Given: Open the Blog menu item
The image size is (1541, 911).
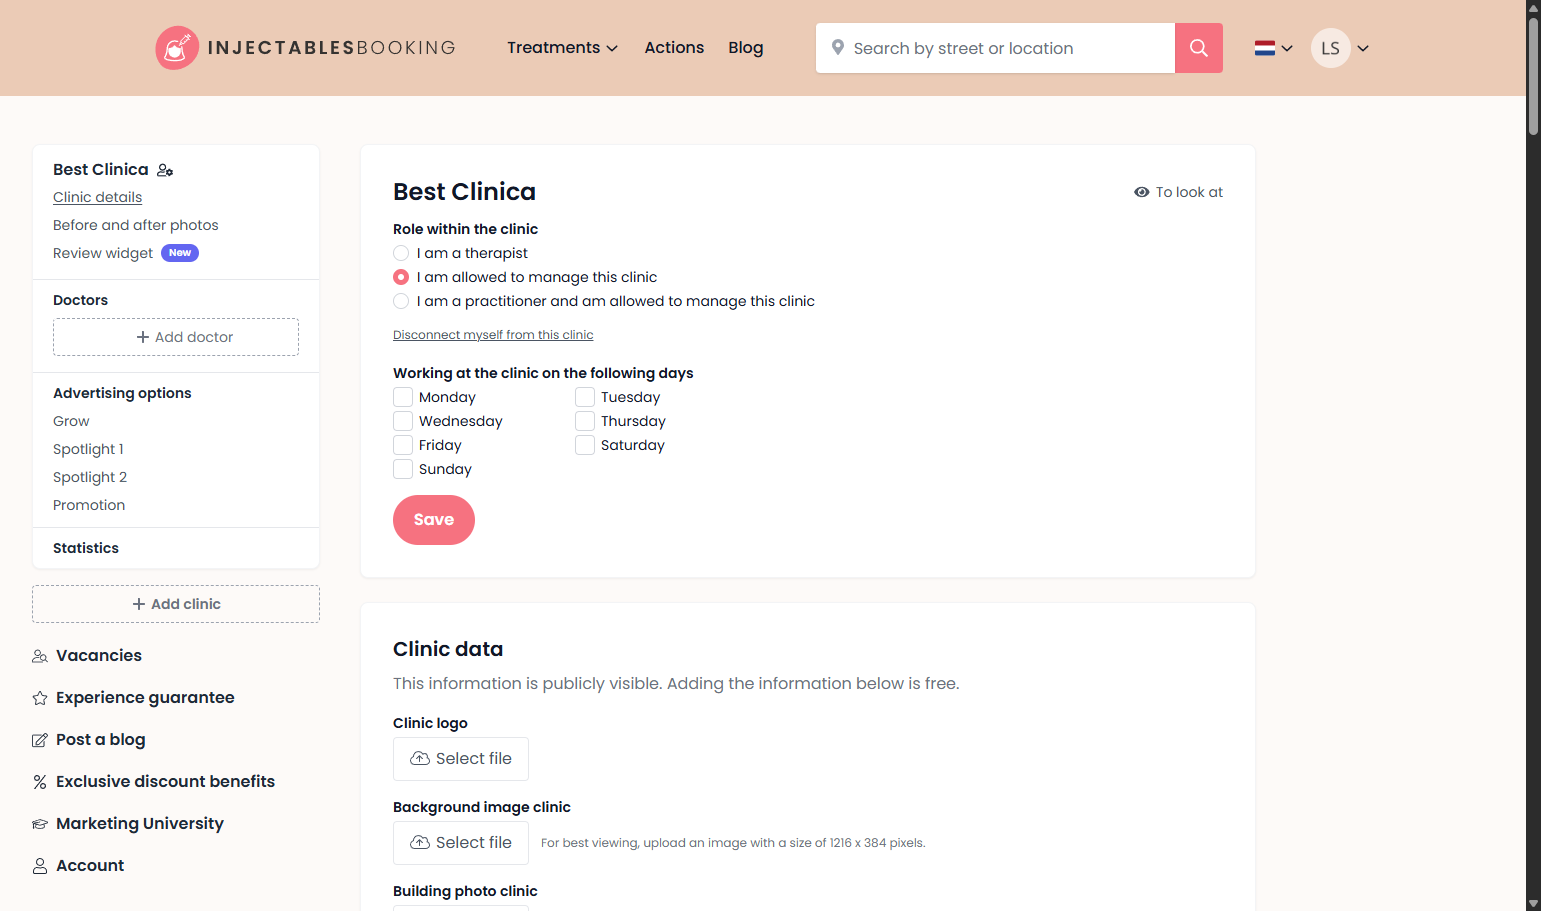Looking at the screenshot, I should click(746, 48).
